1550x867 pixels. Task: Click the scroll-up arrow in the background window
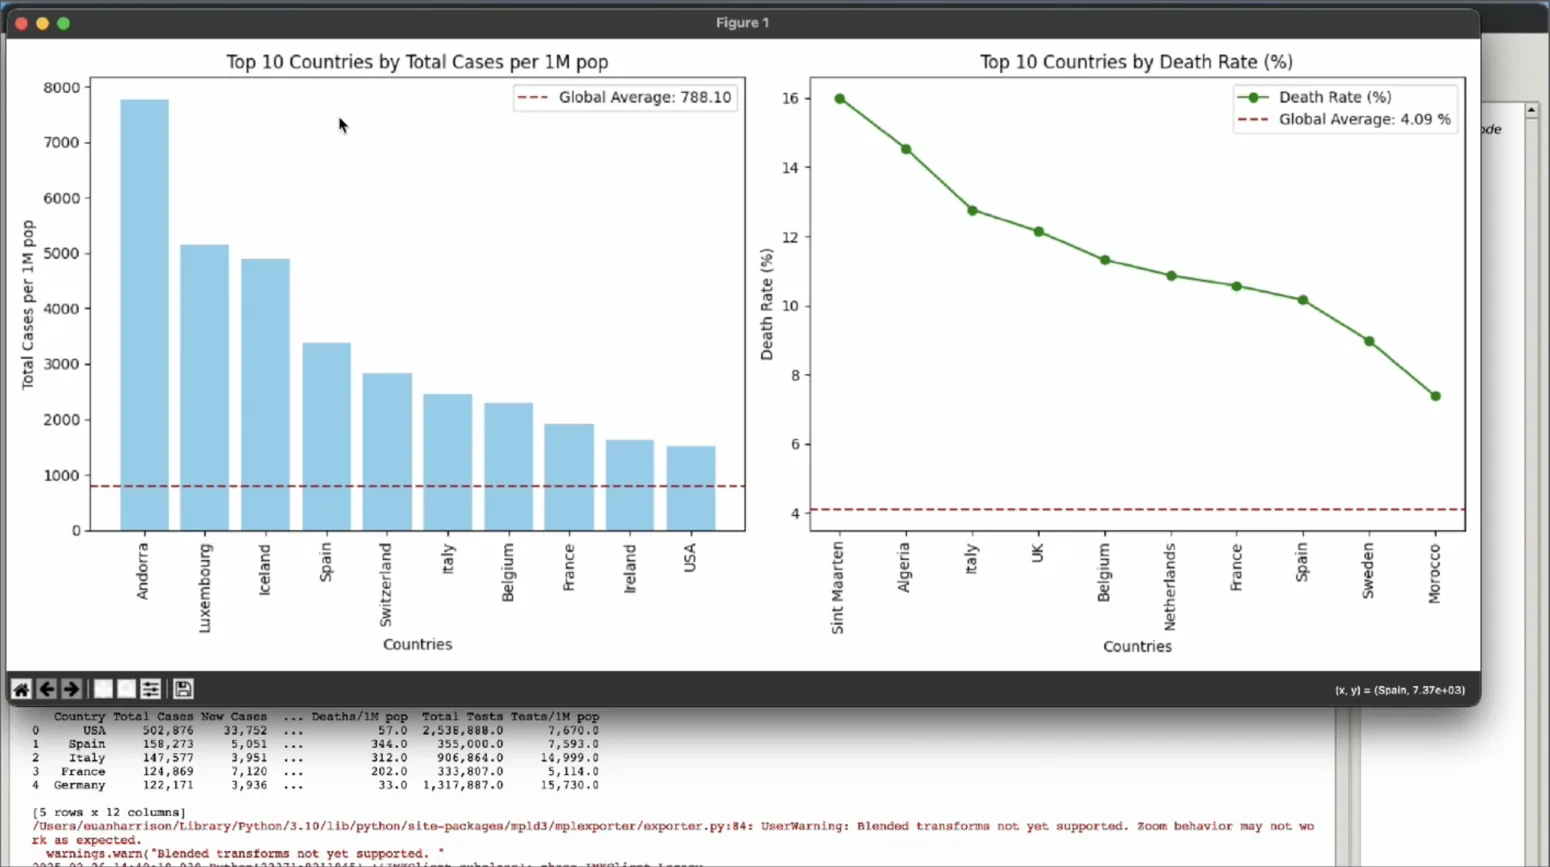click(x=1532, y=109)
